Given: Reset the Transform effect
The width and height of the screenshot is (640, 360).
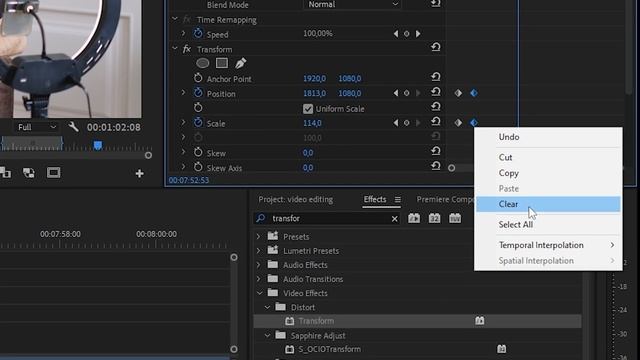Looking at the screenshot, I should point(436,47).
